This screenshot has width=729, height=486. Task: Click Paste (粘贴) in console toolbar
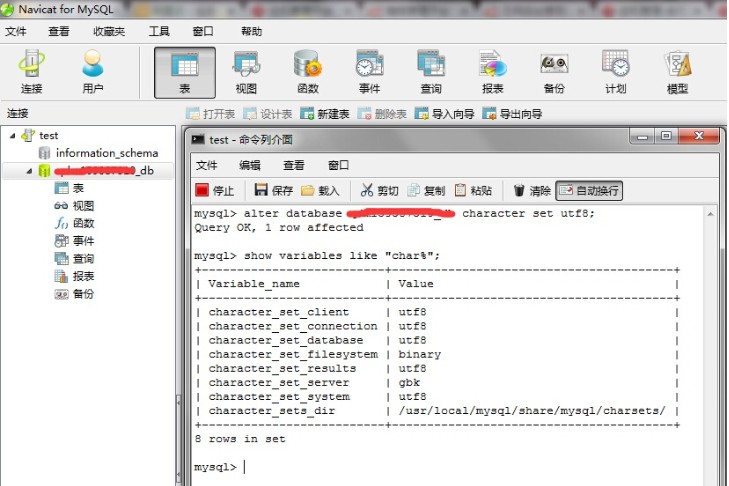coord(473,190)
